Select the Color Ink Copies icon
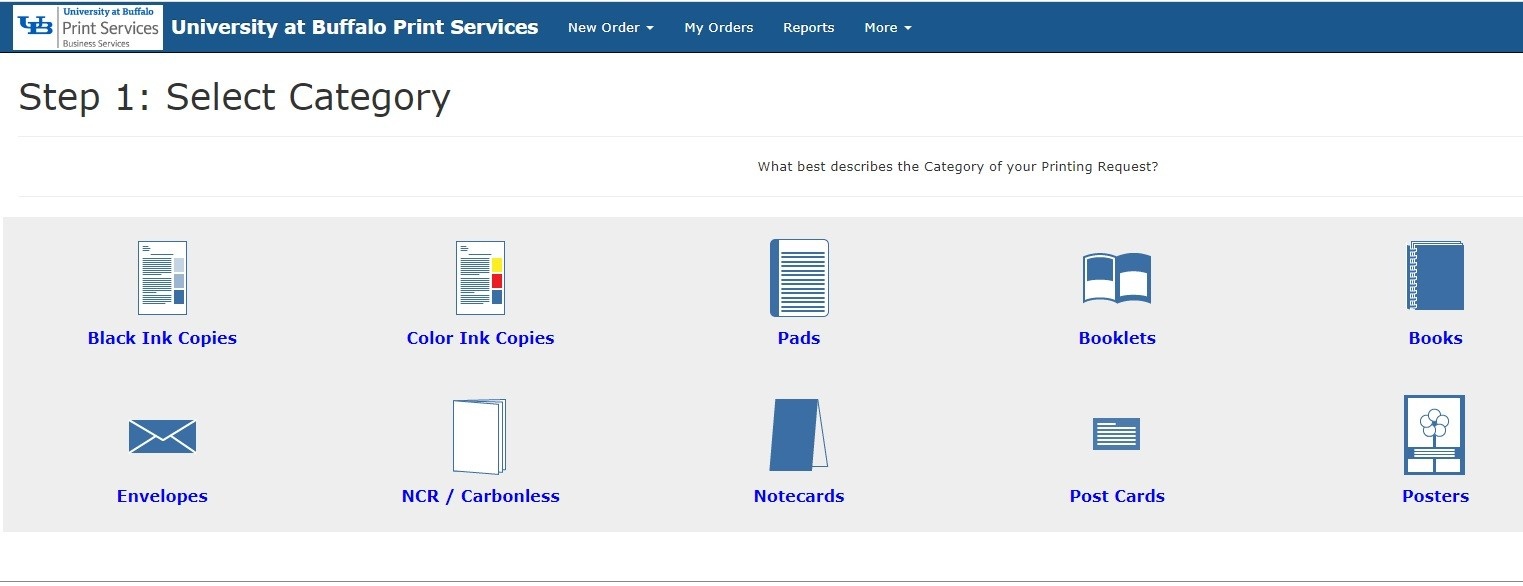The height and width of the screenshot is (586, 1523). pyautogui.click(x=480, y=278)
